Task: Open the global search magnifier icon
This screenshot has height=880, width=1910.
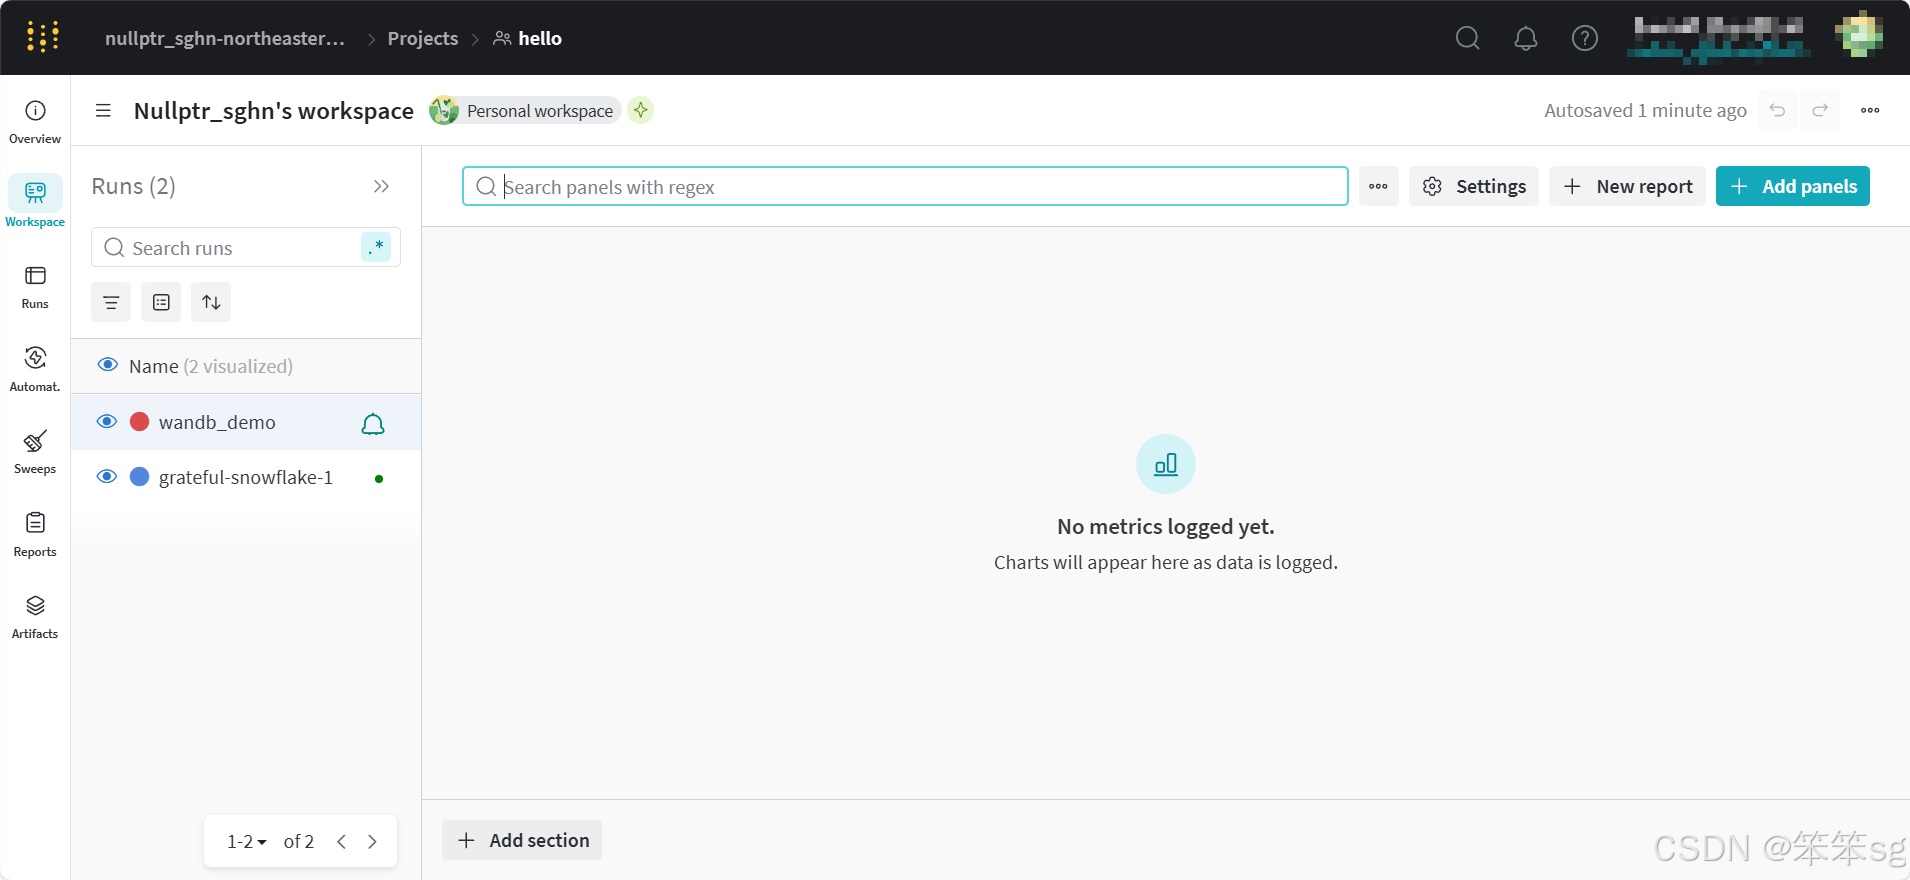Action: (1467, 38)
